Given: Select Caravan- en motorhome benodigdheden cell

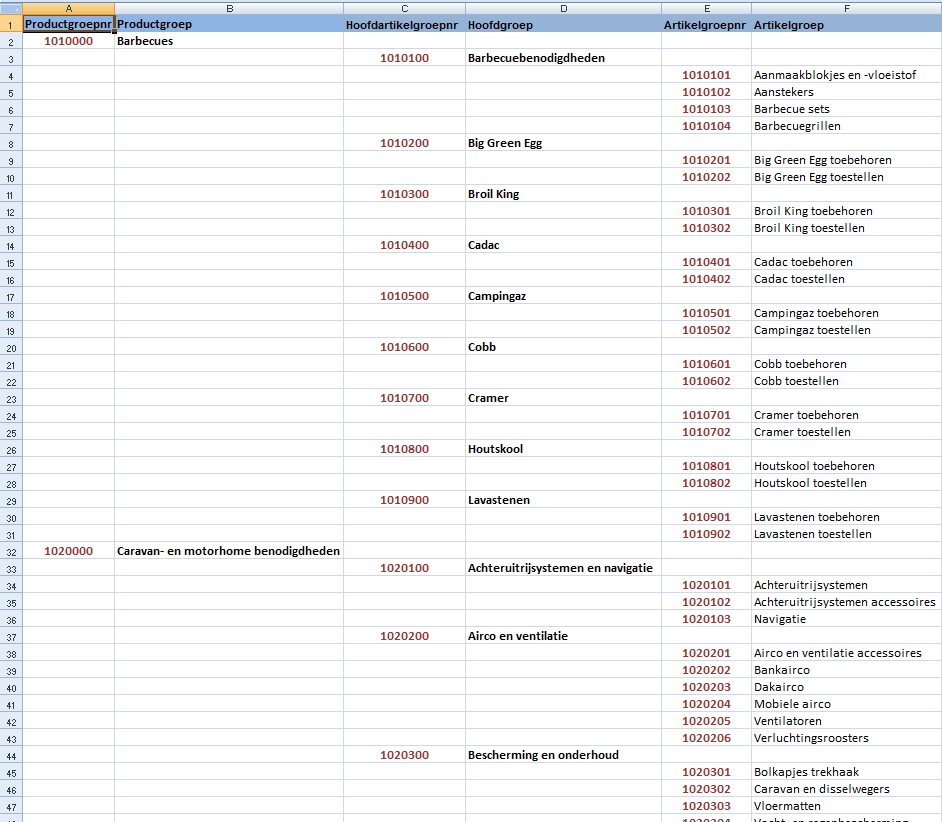Looking at the screenshot, I should tap(229, 551).
